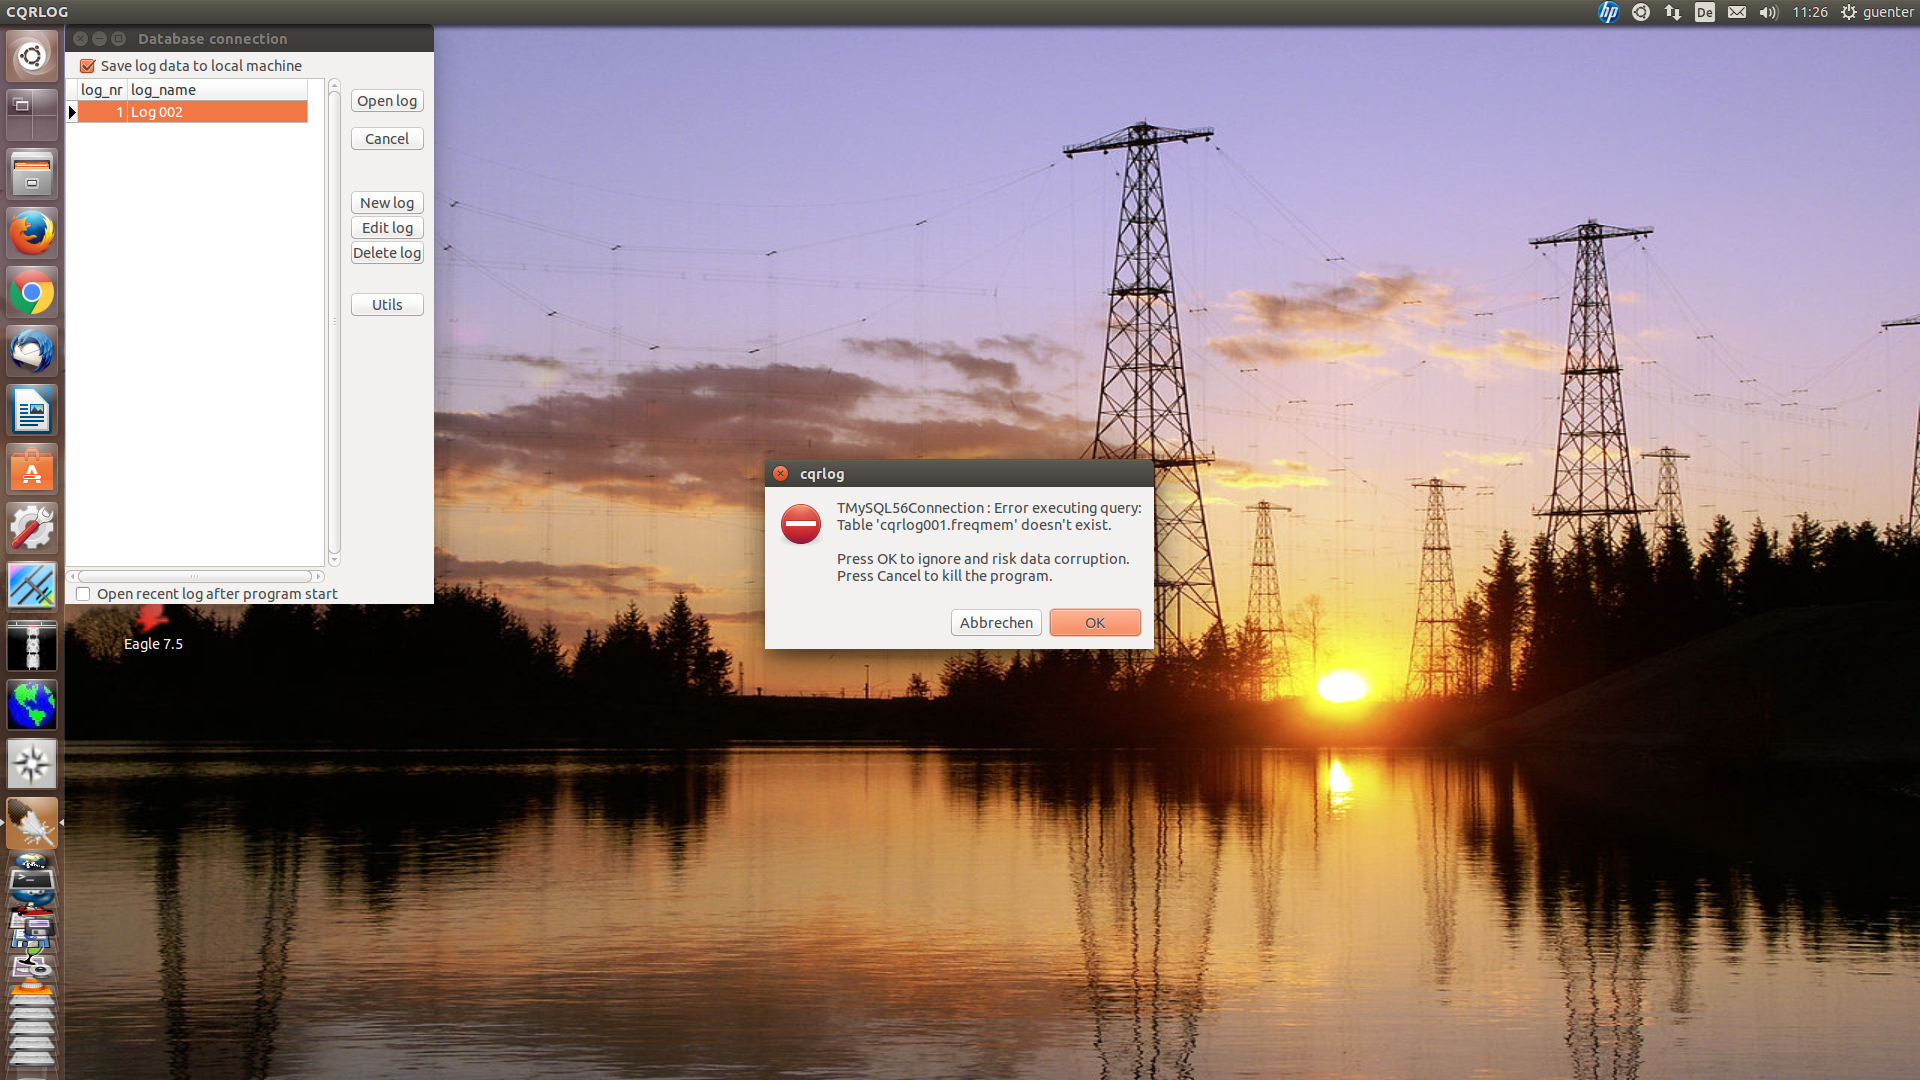Launch LibreOffice Writer from the dock

(32, 411)
